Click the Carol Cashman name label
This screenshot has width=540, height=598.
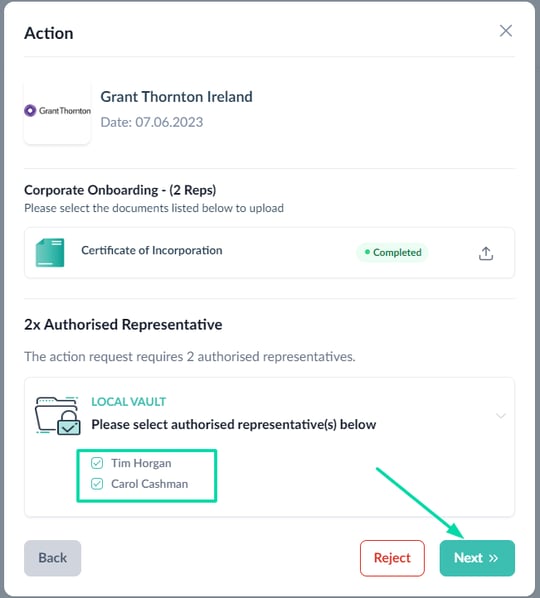pyautogui.click(x=149, y=484)
